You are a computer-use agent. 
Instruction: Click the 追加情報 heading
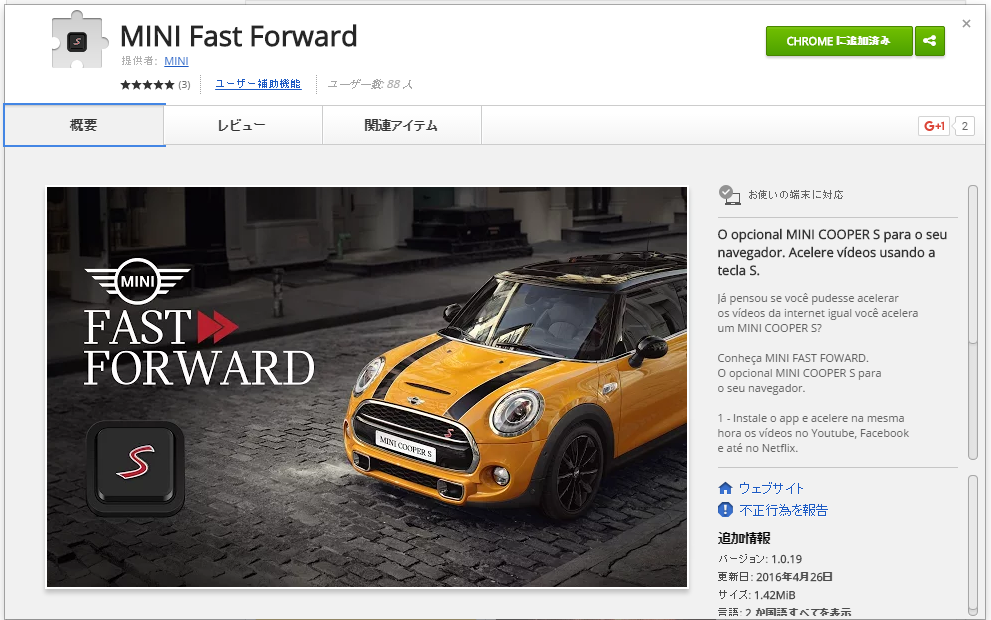click(x=744, y=538)
